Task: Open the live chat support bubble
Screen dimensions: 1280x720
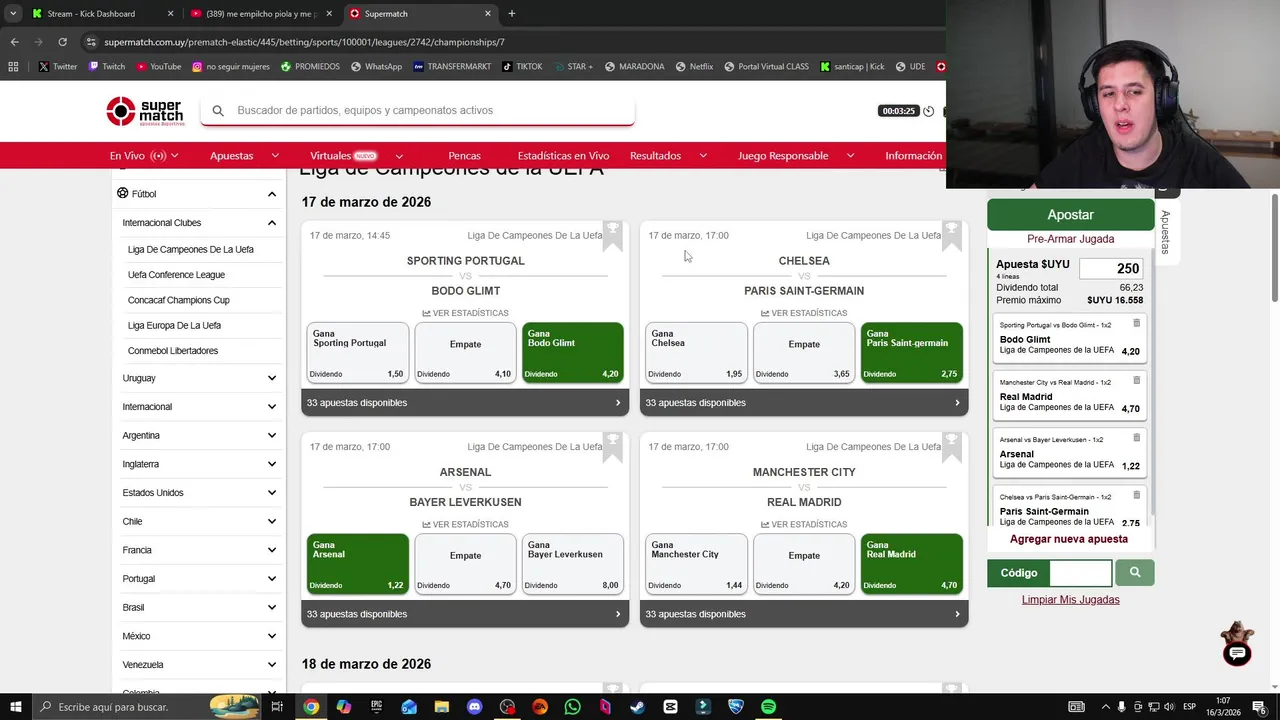Action: tap(1237, 653)
